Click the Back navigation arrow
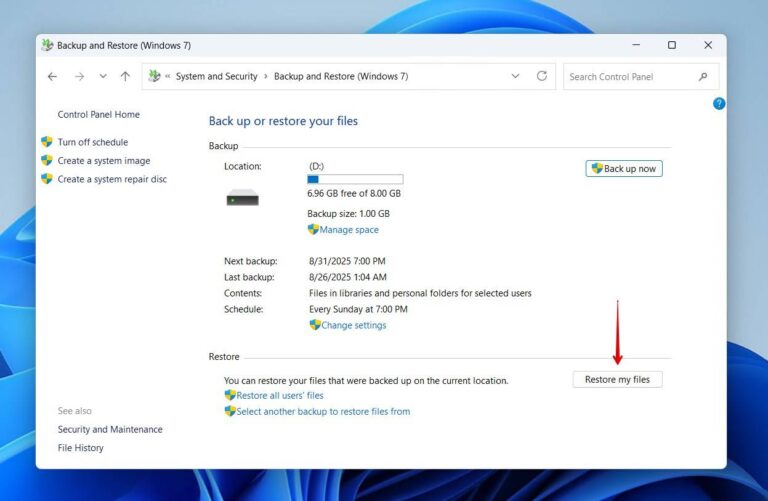This screenshot has height=501, width=768. click(x=52, y=76)
